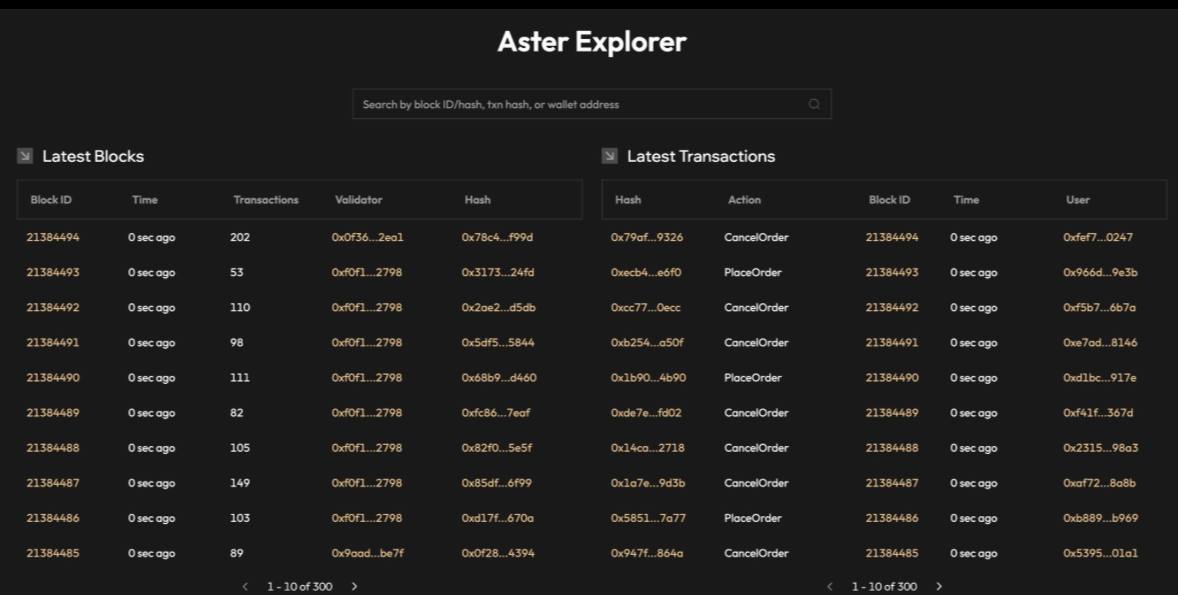Open transaction hash 0xecb4...e6f0
The height and width of the screenshot is (595, 1178).
[646, 272]
